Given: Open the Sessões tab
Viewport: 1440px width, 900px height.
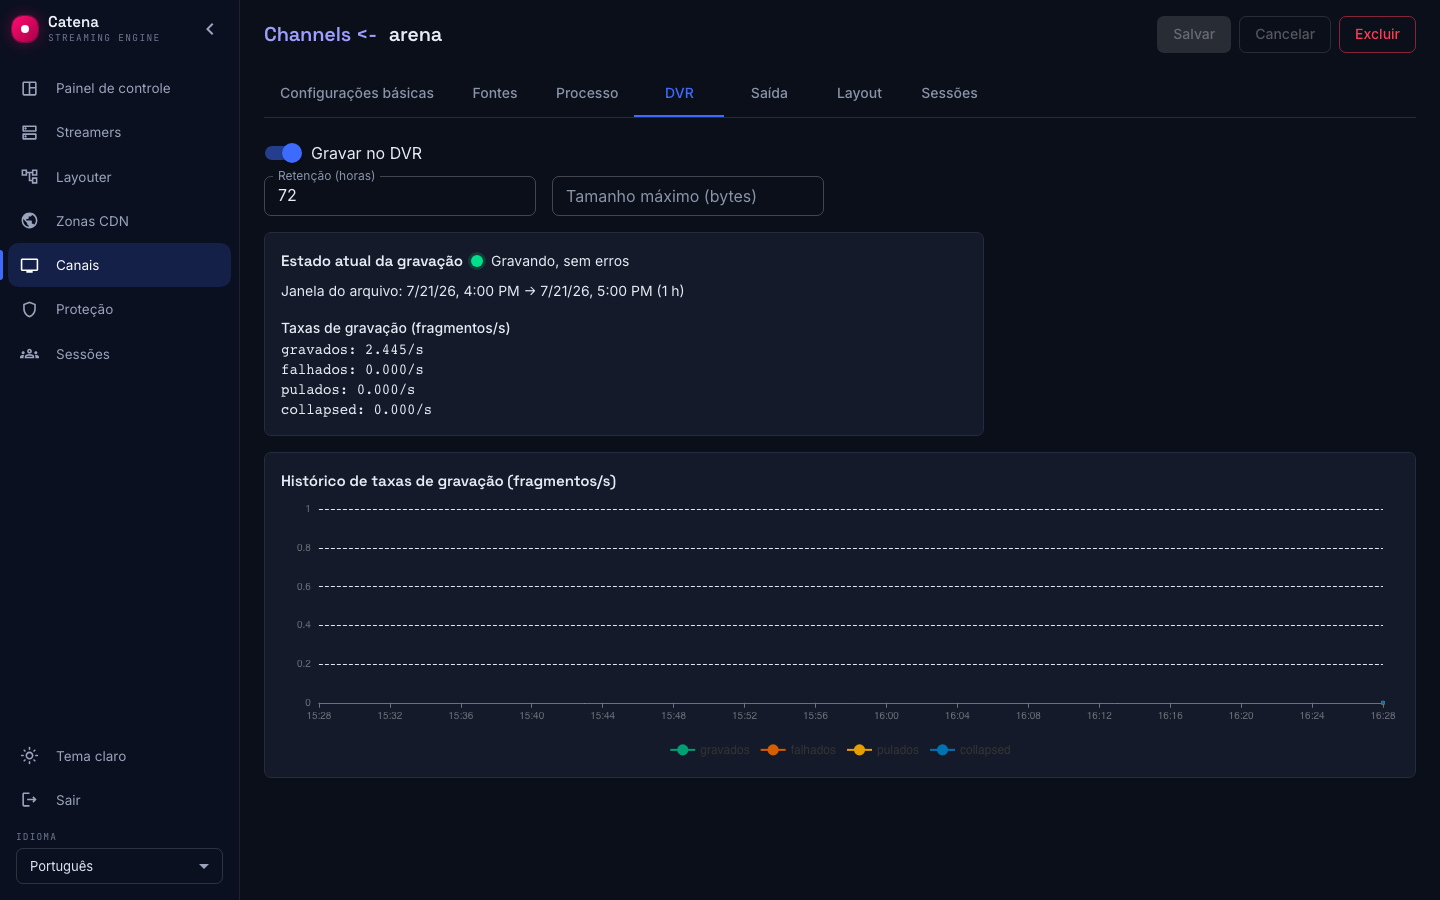Looking at the screenshot, I should tap(949, 93).
